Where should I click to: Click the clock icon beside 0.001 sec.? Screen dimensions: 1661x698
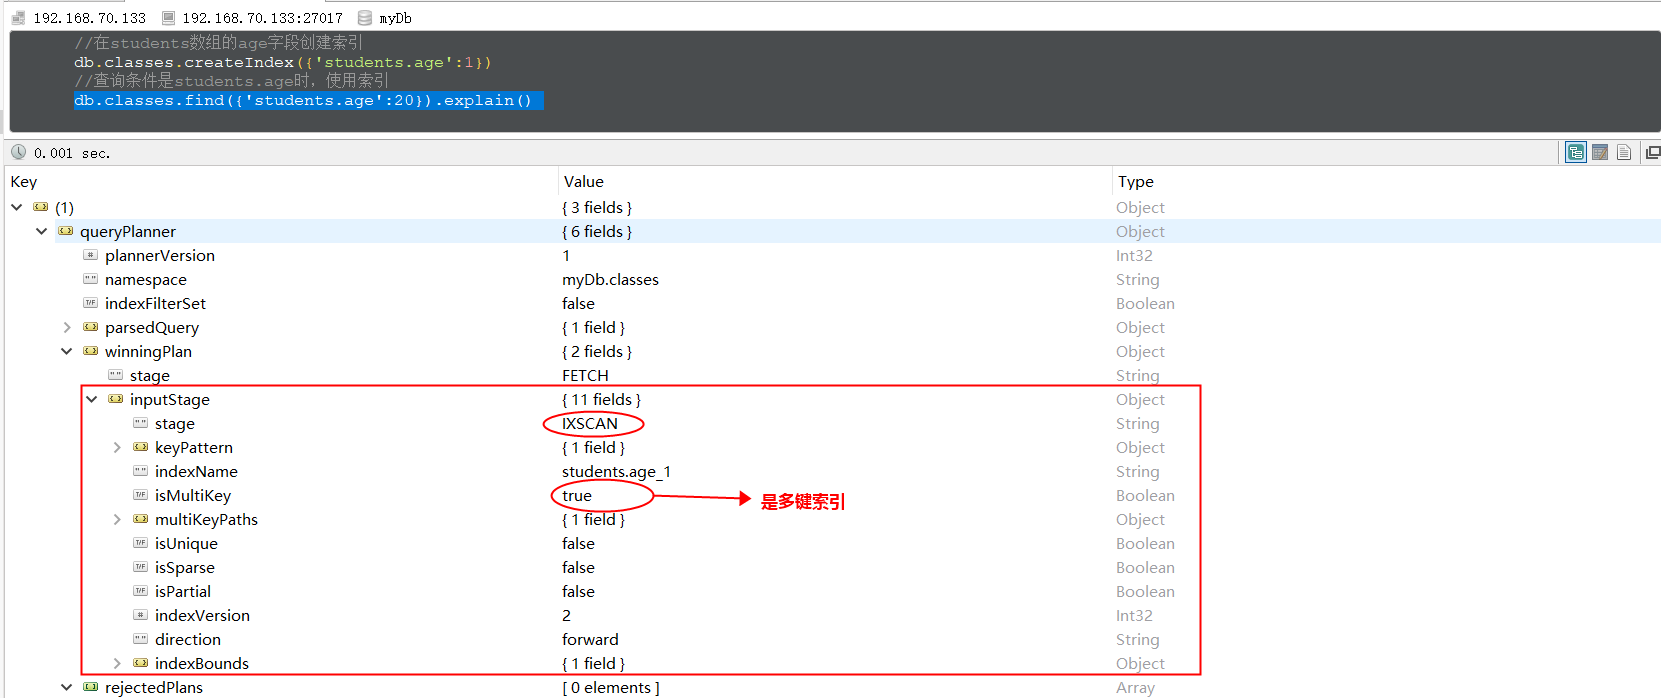[18, 152]
